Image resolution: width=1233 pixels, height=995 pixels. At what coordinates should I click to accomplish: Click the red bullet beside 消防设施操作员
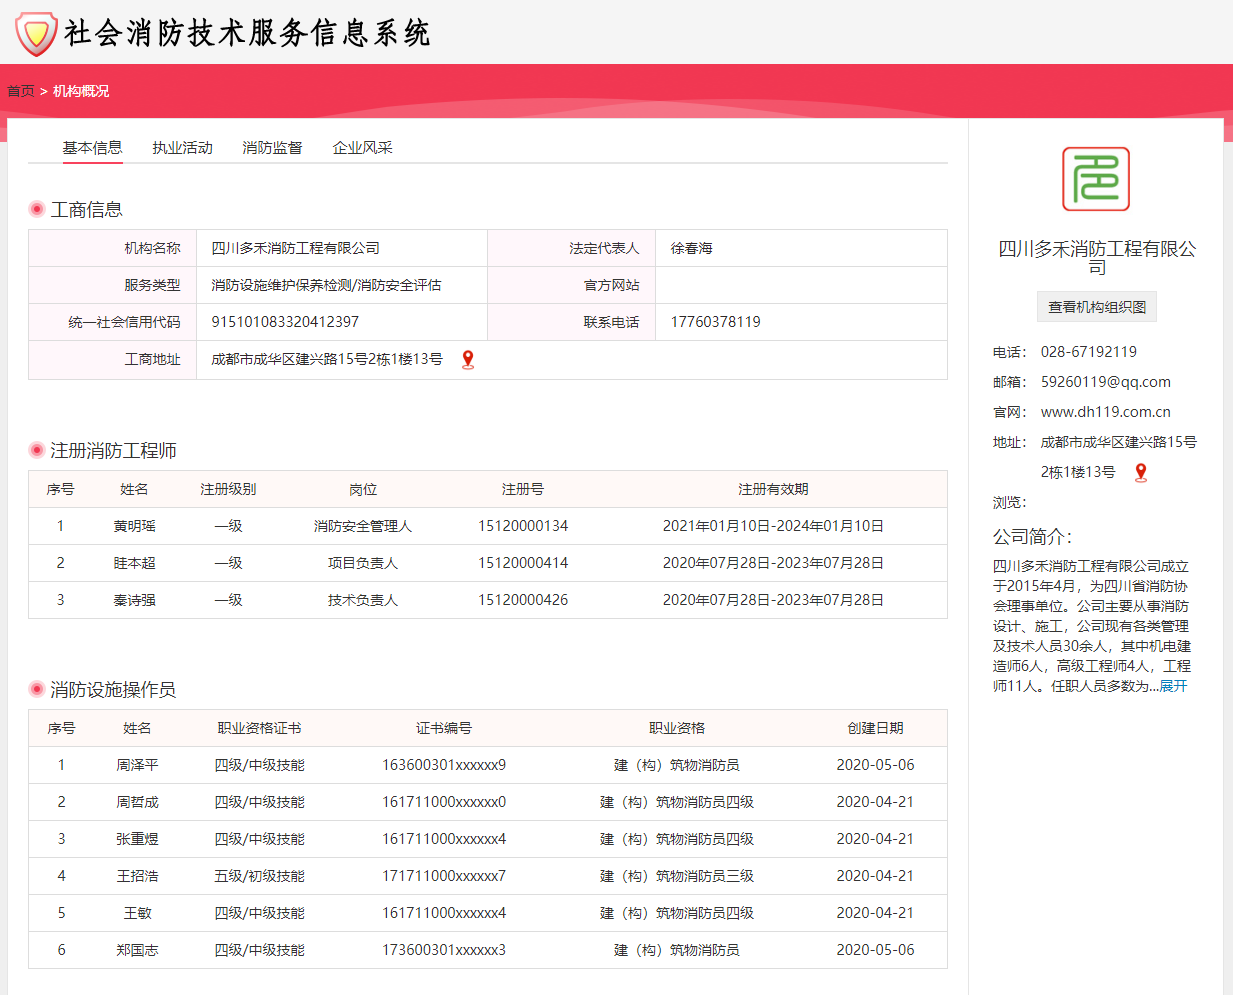[x=37, y=689]
